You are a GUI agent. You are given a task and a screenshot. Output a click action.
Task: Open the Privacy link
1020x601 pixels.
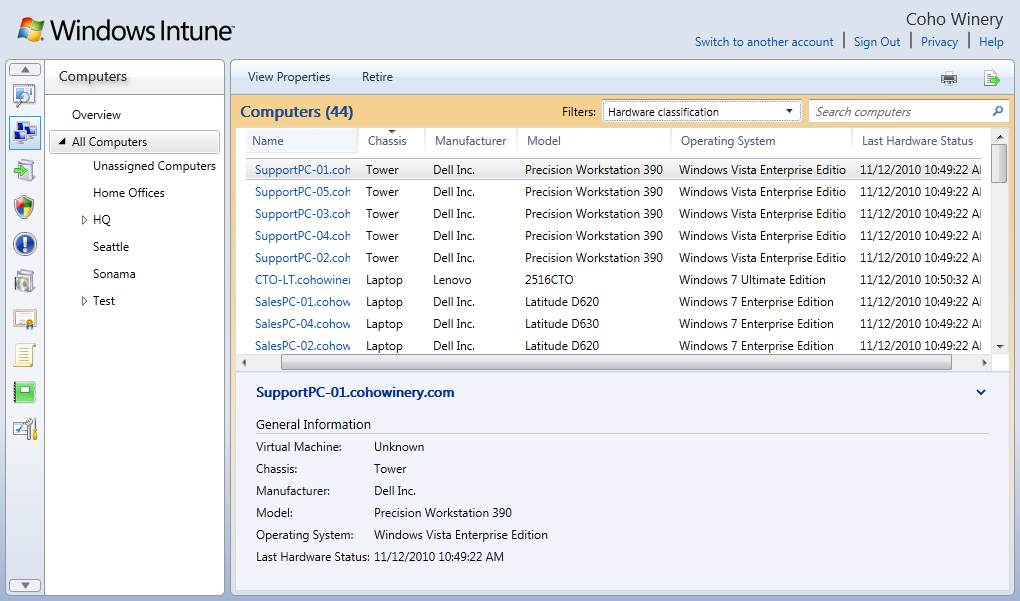coord(939,42)
